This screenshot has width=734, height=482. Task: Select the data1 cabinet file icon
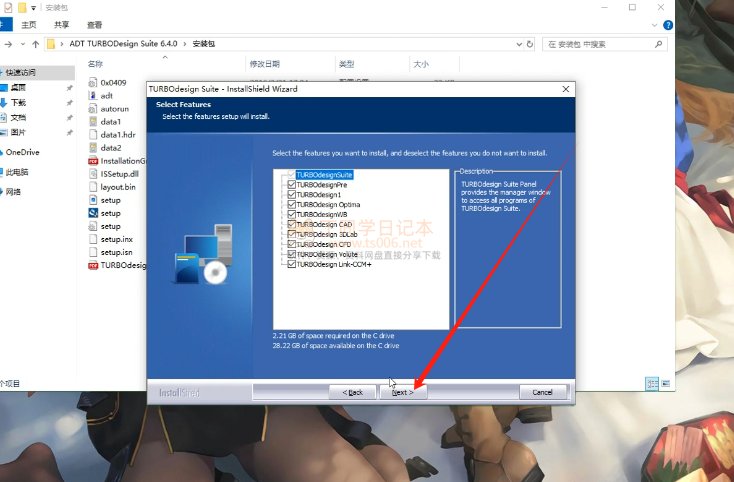(x=93, y=122)
